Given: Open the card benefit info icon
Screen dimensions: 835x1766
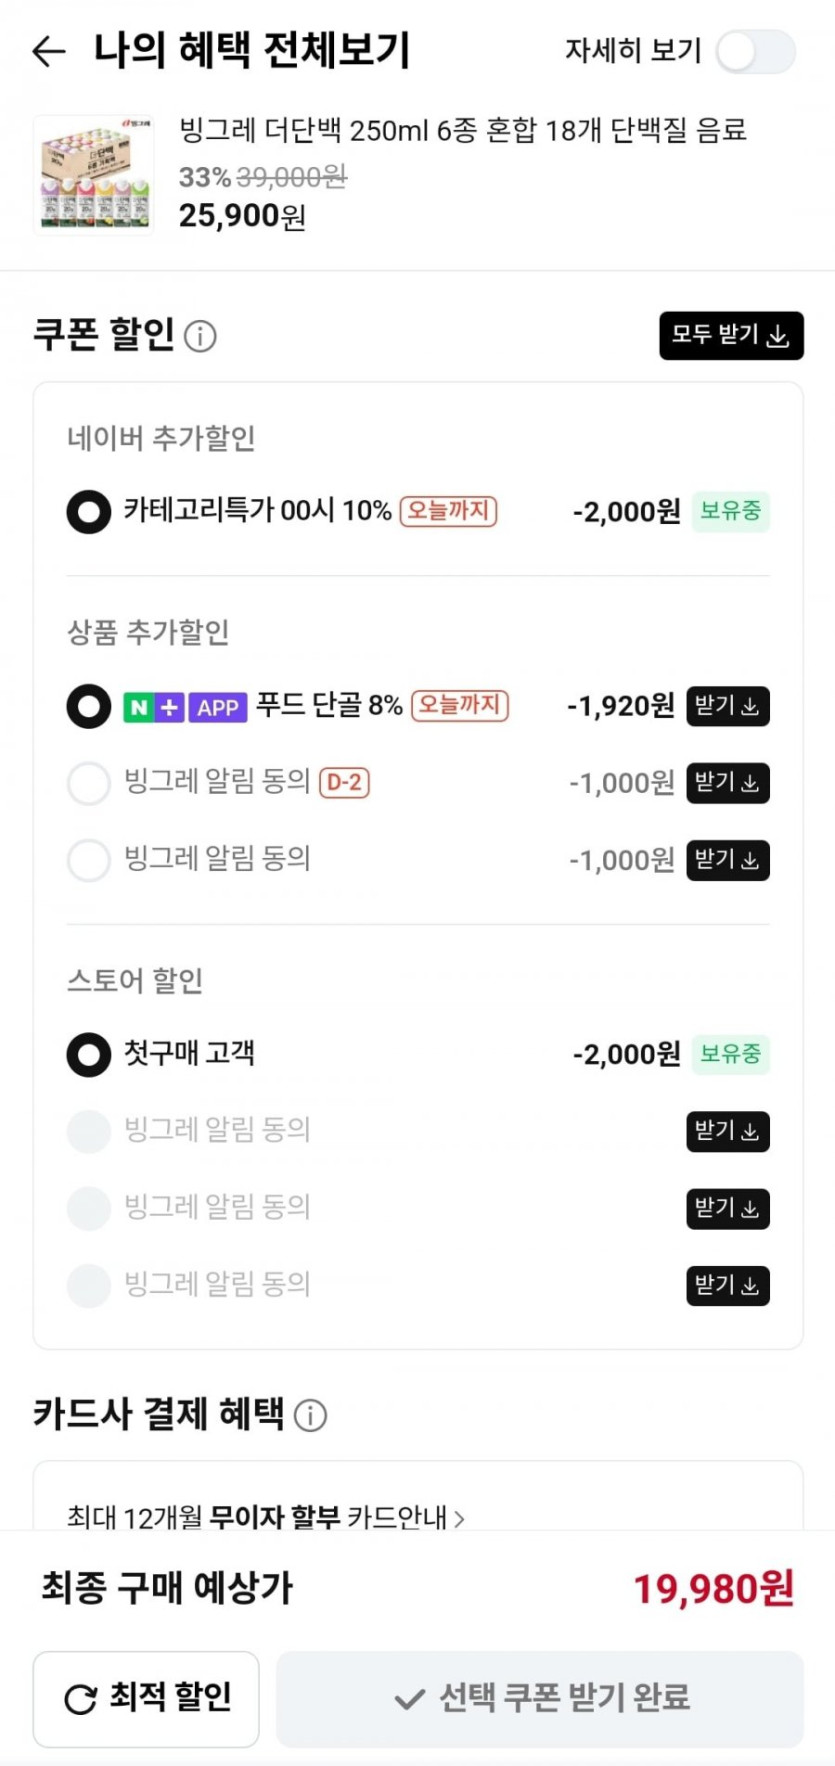Looking at the screenshot, I should (x=310, y=1415).
